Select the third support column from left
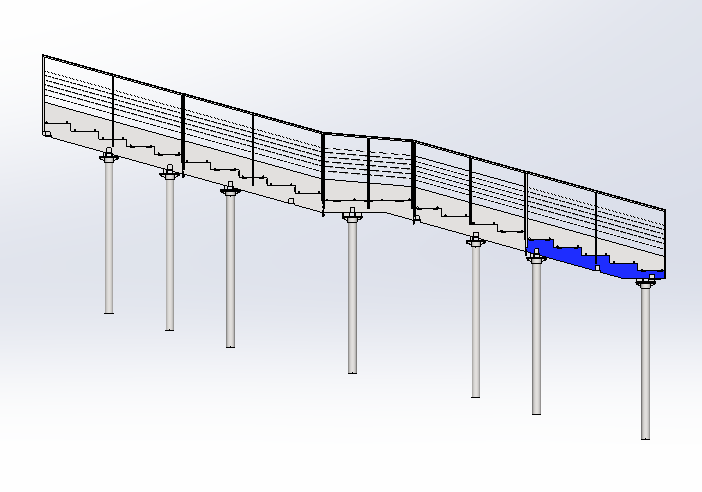Image resolution: width=702 pixels, height=492 pixels. click(230, 265)
